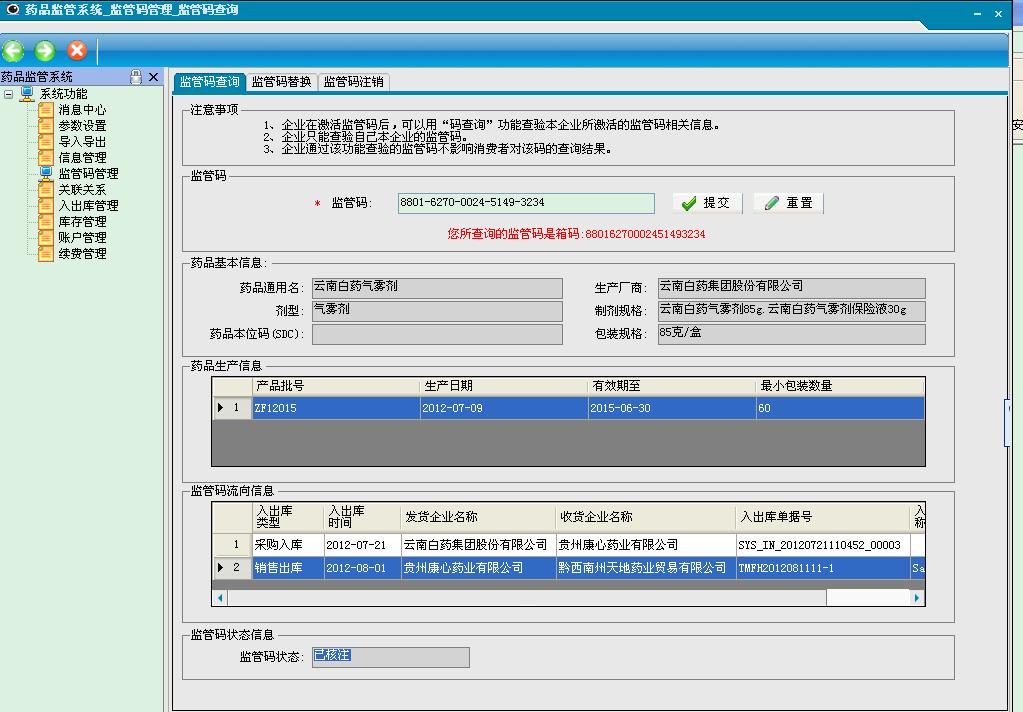Switch to the 监管码查询 tab
Screen dimensions: 1023x712
coord(209,82)
